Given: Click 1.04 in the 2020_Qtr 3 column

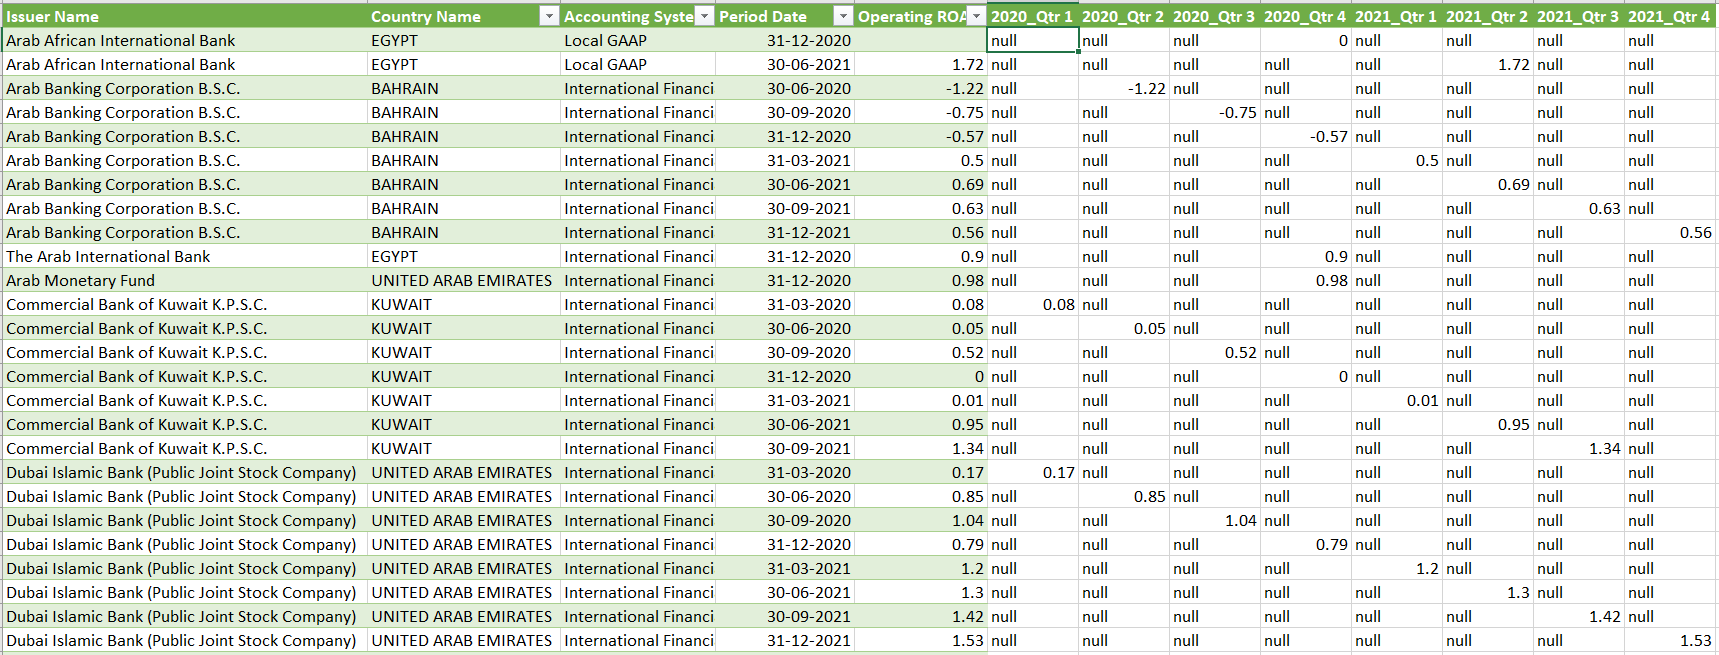Looking at the screenshot, I should 1215,520.
